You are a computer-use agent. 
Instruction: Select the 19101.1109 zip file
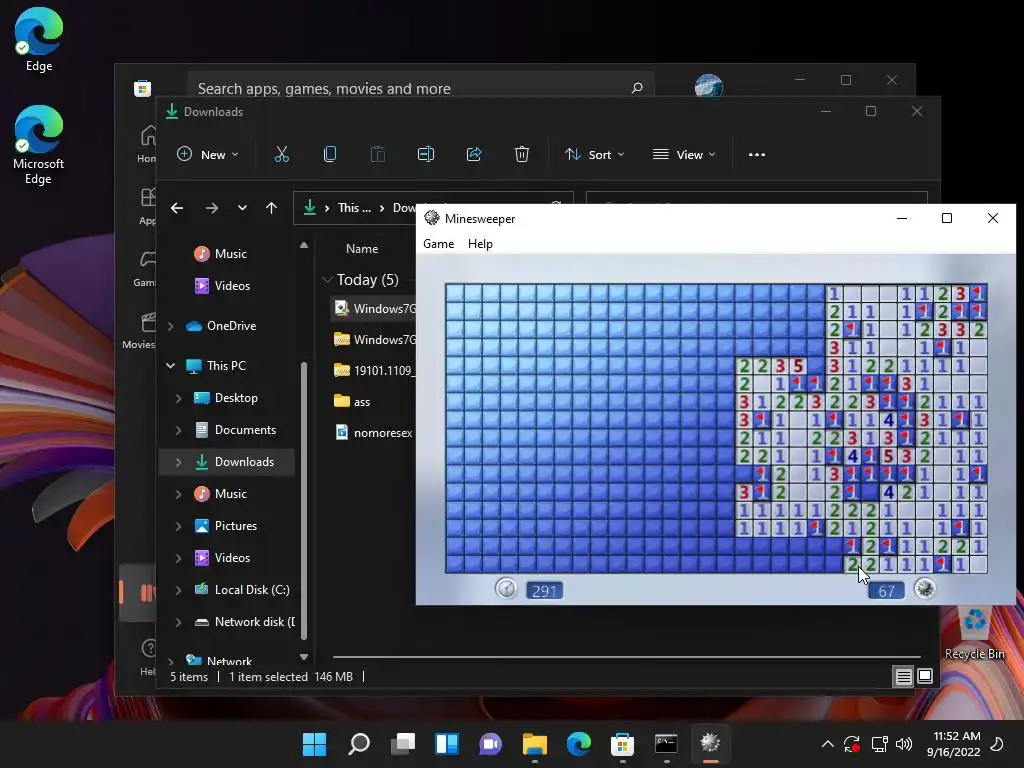[374, 370]
